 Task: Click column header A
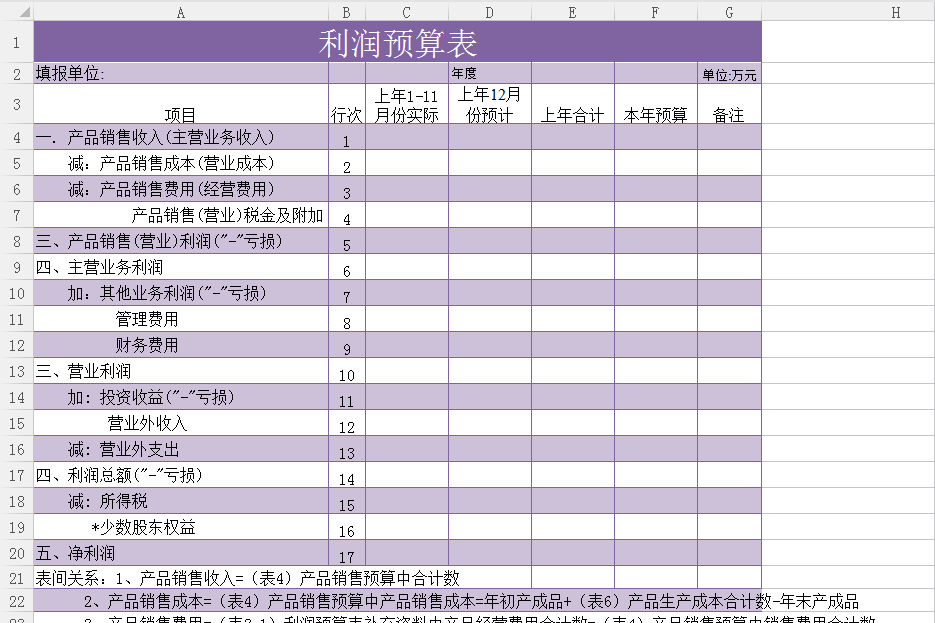180,12
